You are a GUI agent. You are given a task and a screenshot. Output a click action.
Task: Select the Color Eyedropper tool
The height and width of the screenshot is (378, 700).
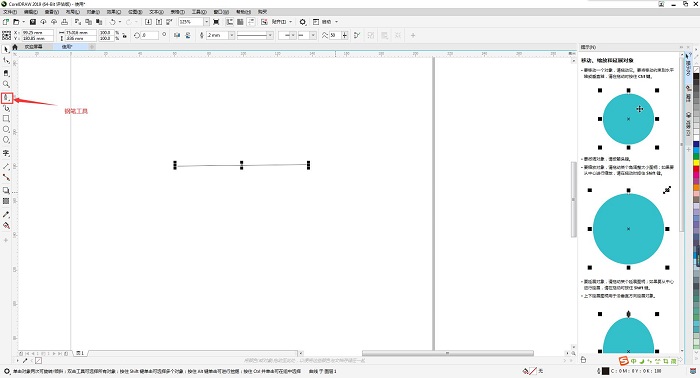6,215
